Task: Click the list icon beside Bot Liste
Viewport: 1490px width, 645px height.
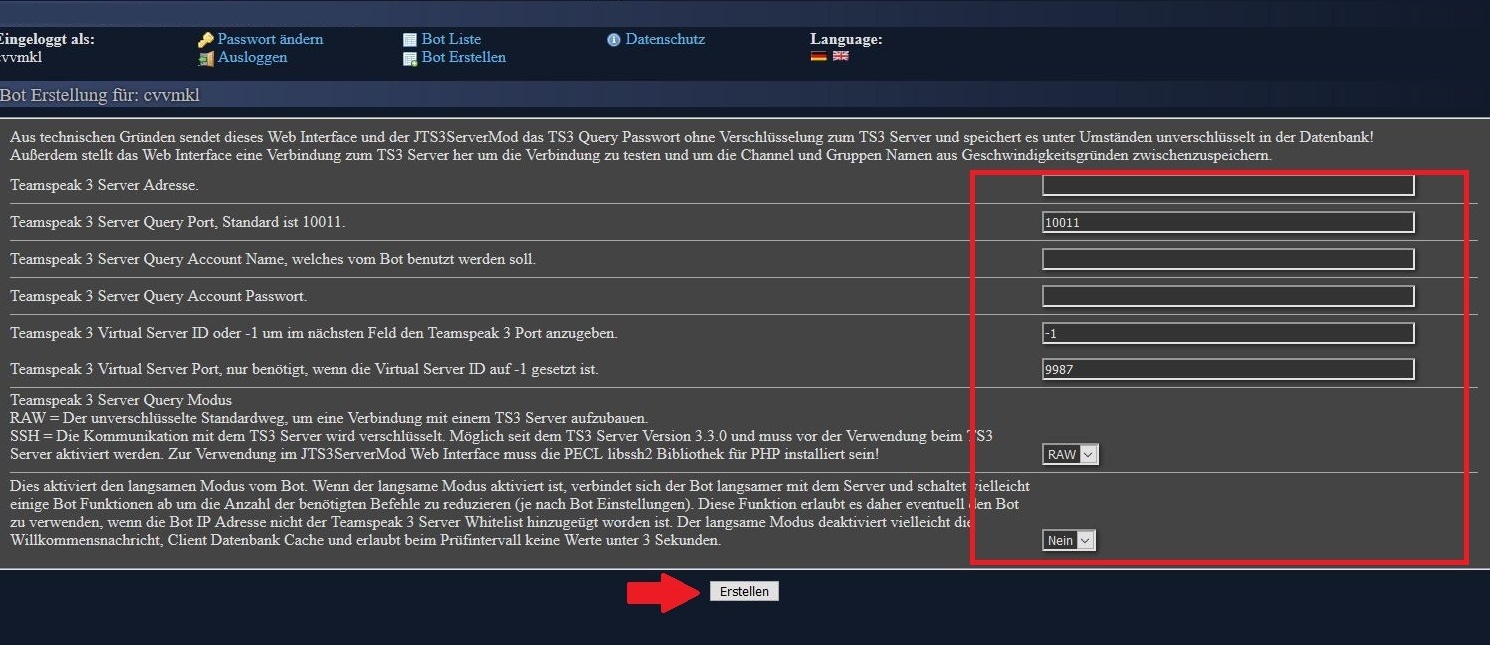Action: point(410,40)
